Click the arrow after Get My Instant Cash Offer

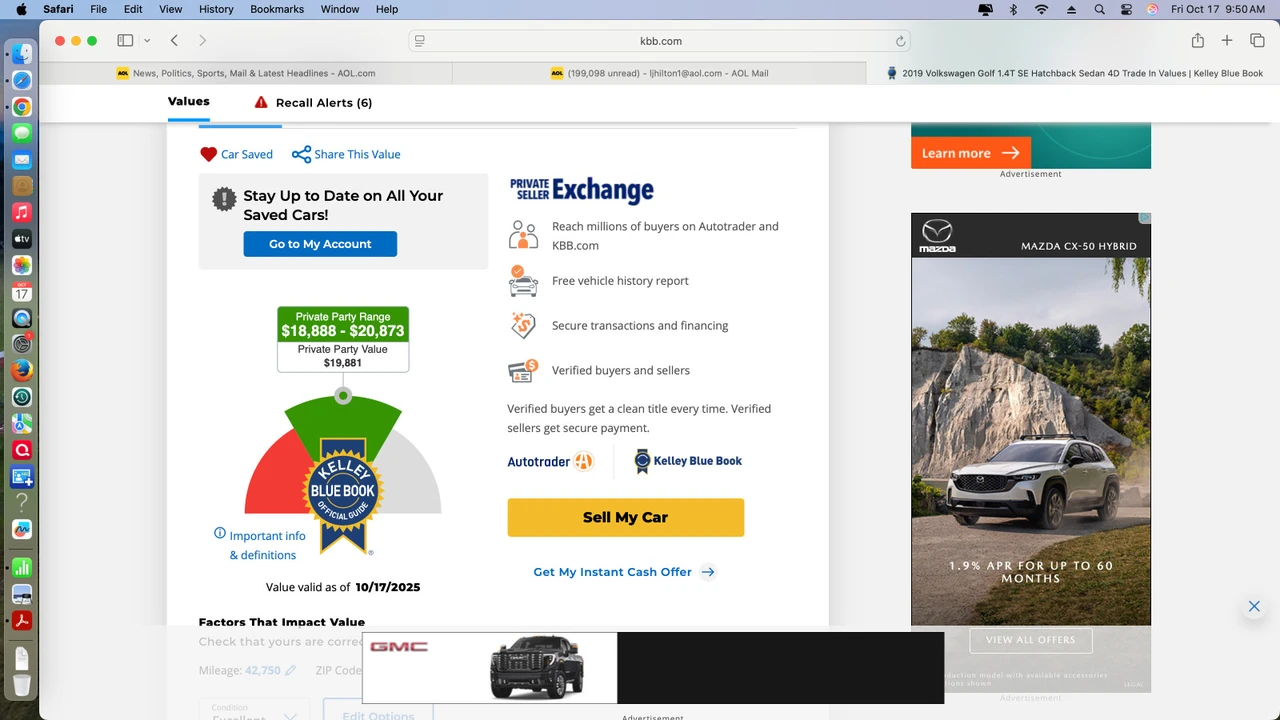click(x=708, y=572)
